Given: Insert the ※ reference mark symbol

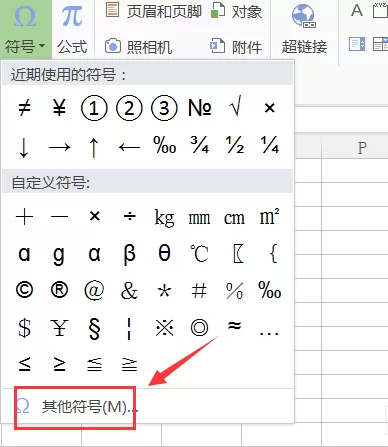Looking at the screenshot, I should coord(164,328).
